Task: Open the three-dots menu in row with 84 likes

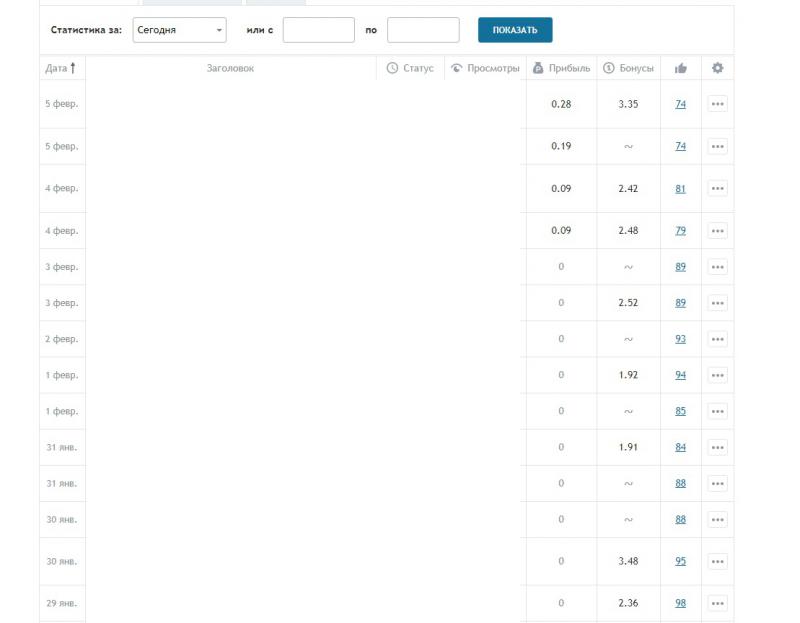Action: tap(717, 447)
